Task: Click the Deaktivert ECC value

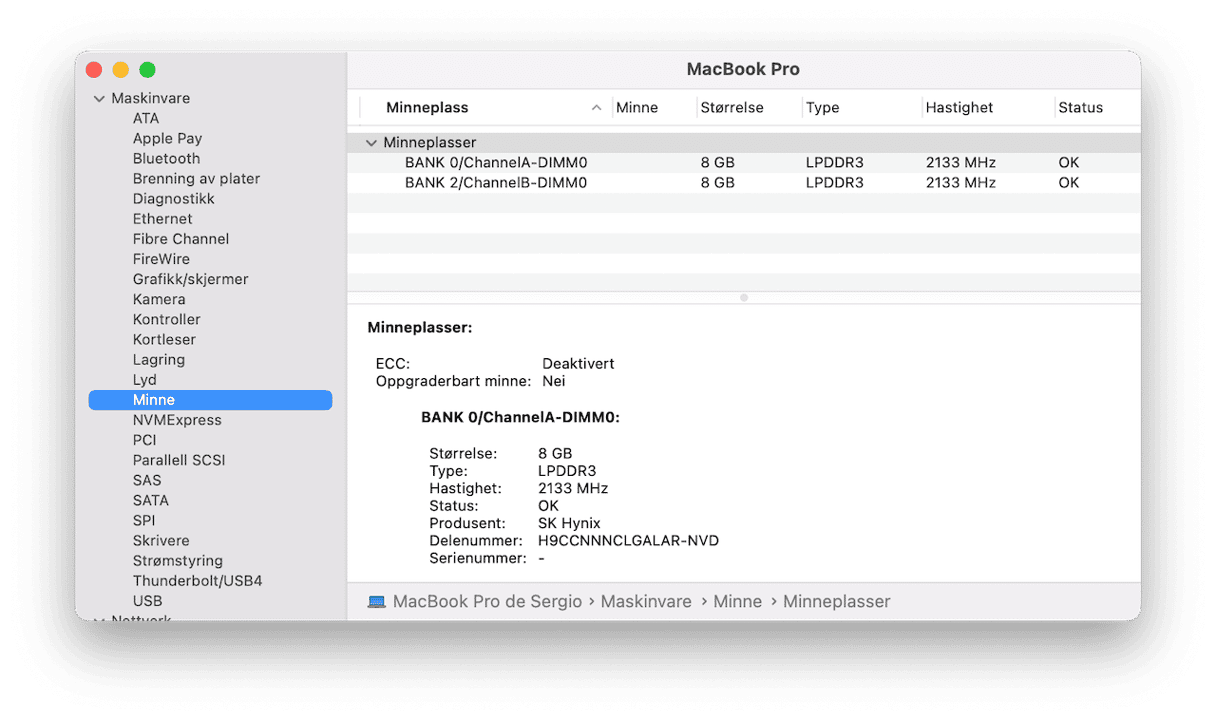Action: tap(578, 364)
